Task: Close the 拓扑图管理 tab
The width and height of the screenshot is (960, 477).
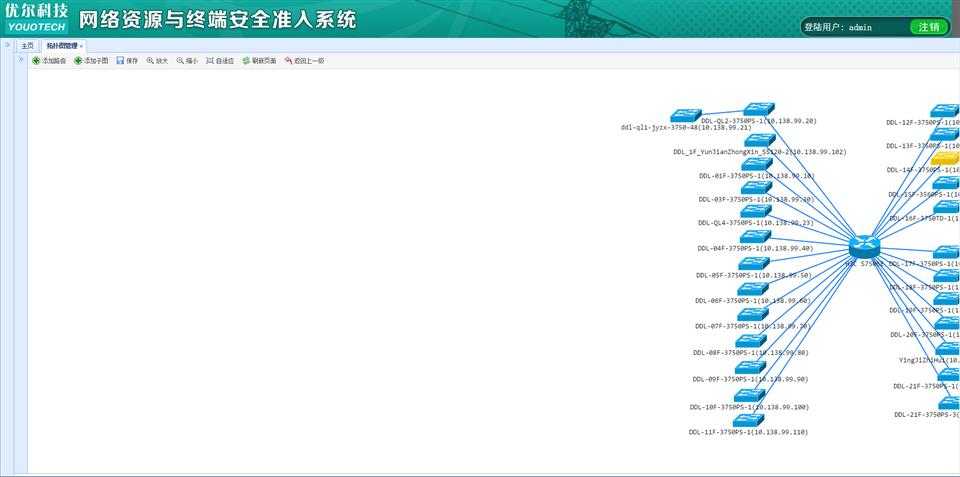Action: coord(81,47)
